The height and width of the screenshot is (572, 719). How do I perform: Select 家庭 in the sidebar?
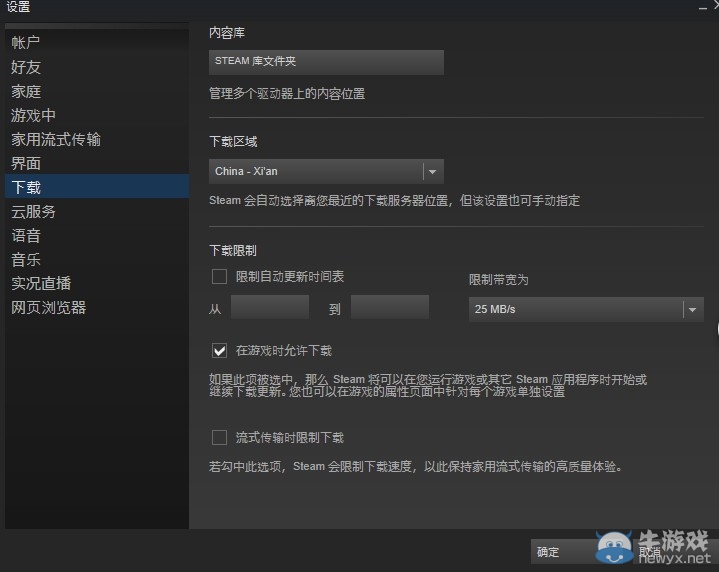[97, 91]
